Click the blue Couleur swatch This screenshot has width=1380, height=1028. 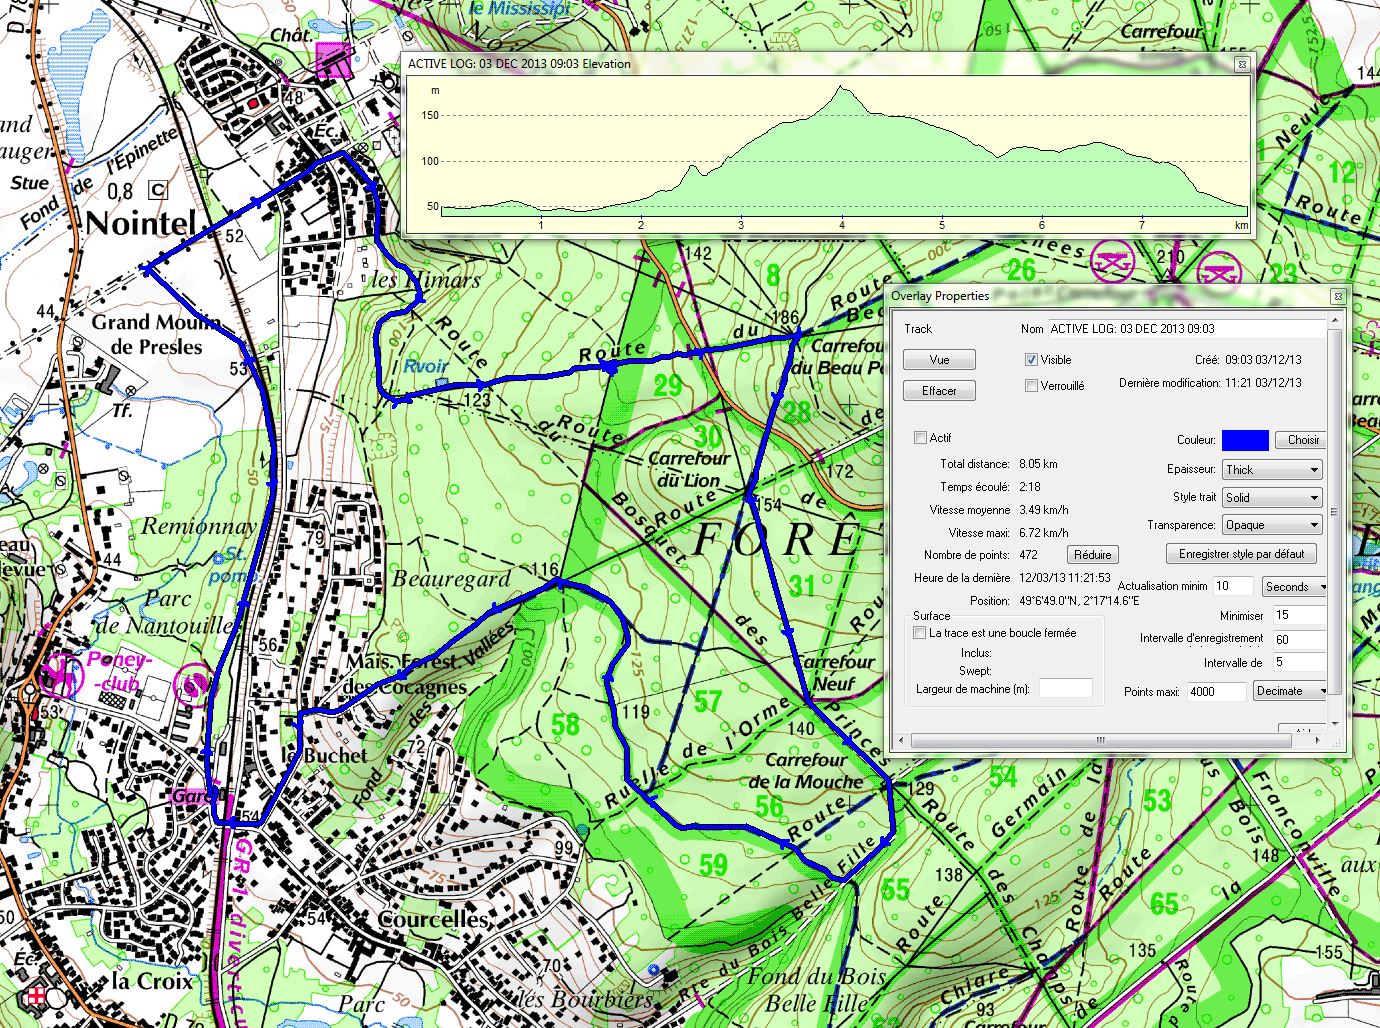coord(1245,440)
